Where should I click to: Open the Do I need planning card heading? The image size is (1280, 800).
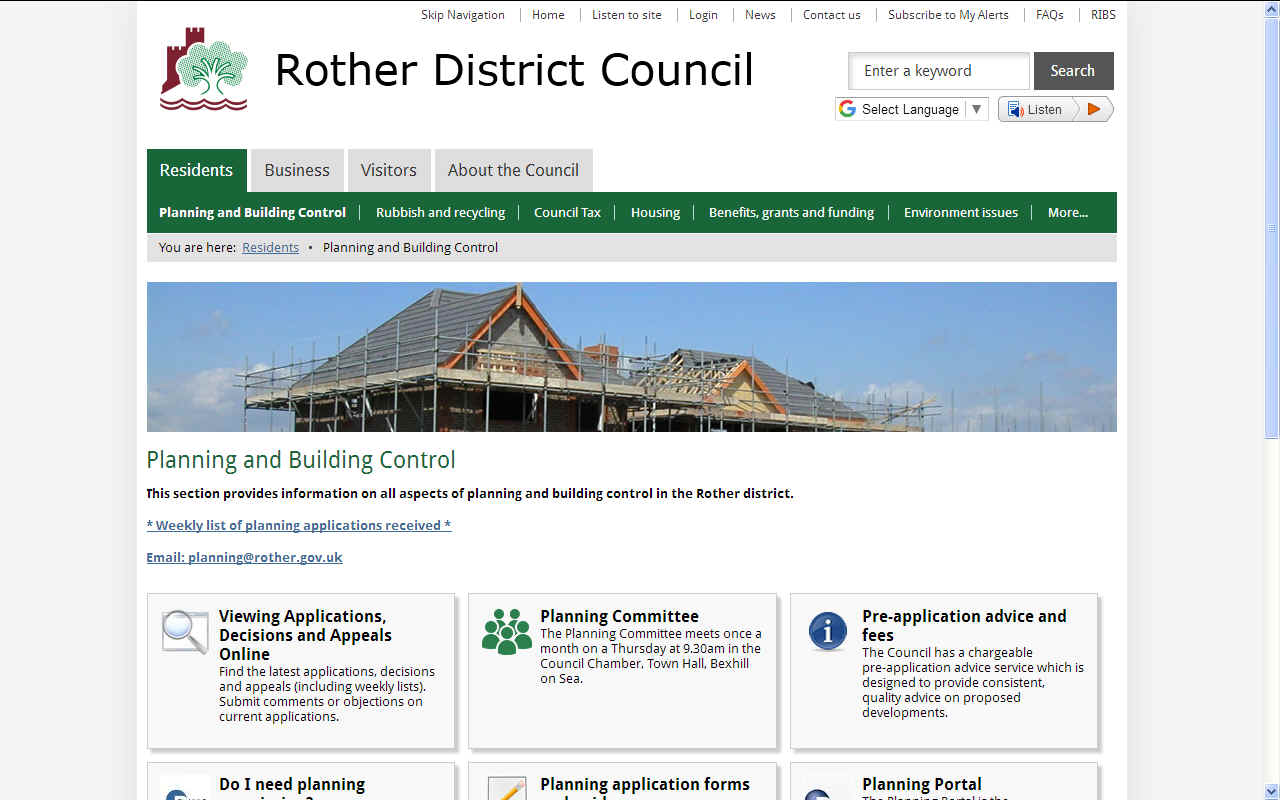click(292, 785)
